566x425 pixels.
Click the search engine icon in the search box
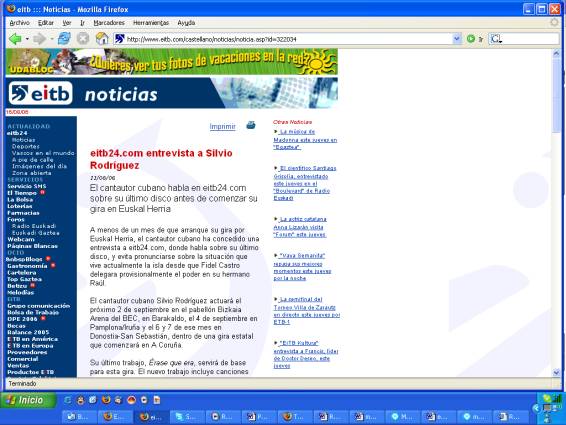click(496, 39)
